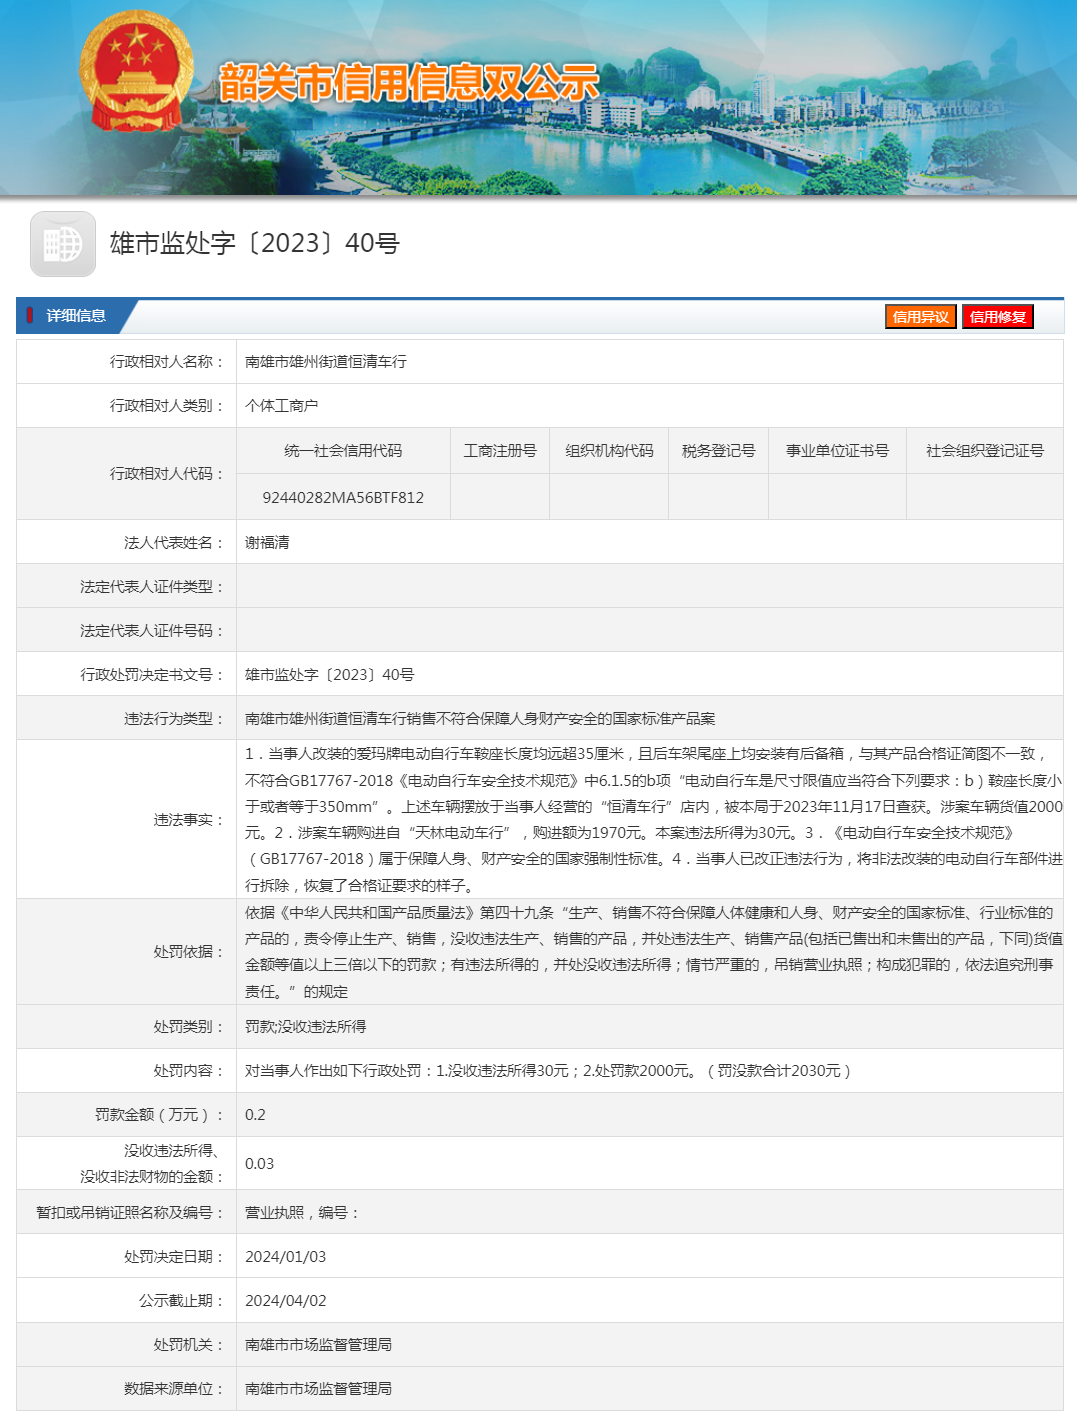Click the page heading 雄市监处字〔2023〕40号
Viewport: 1077px width, 1419px height.
[254, 243]
